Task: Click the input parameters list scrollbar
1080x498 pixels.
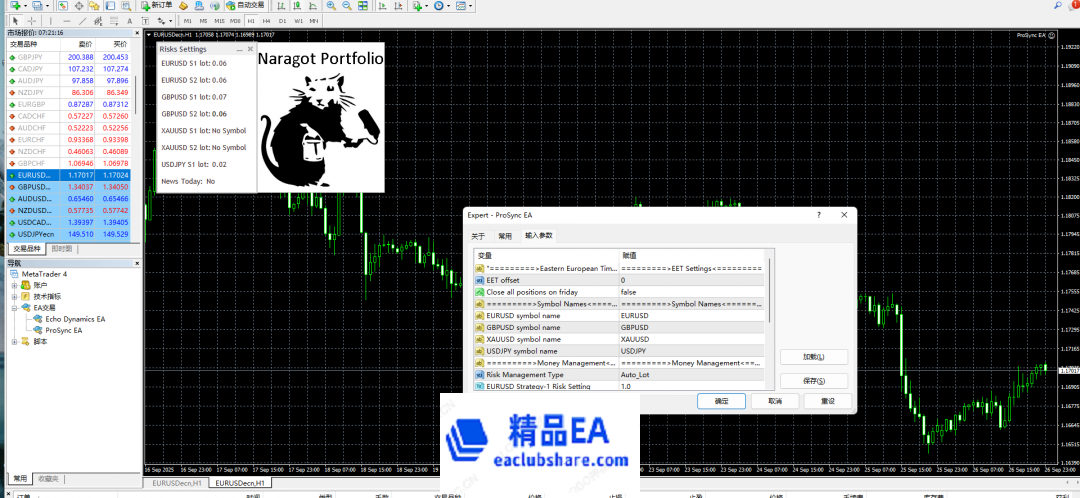Action: coord(769,289)
